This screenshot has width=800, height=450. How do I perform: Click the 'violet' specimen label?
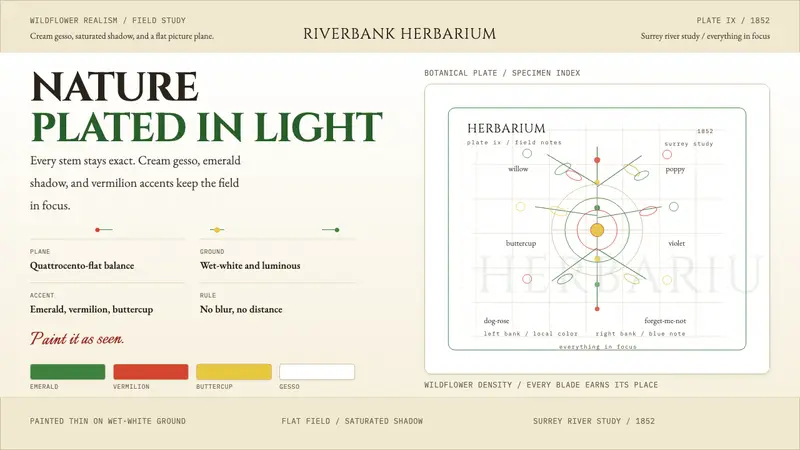pyautogui.click(x=677, y=243)
